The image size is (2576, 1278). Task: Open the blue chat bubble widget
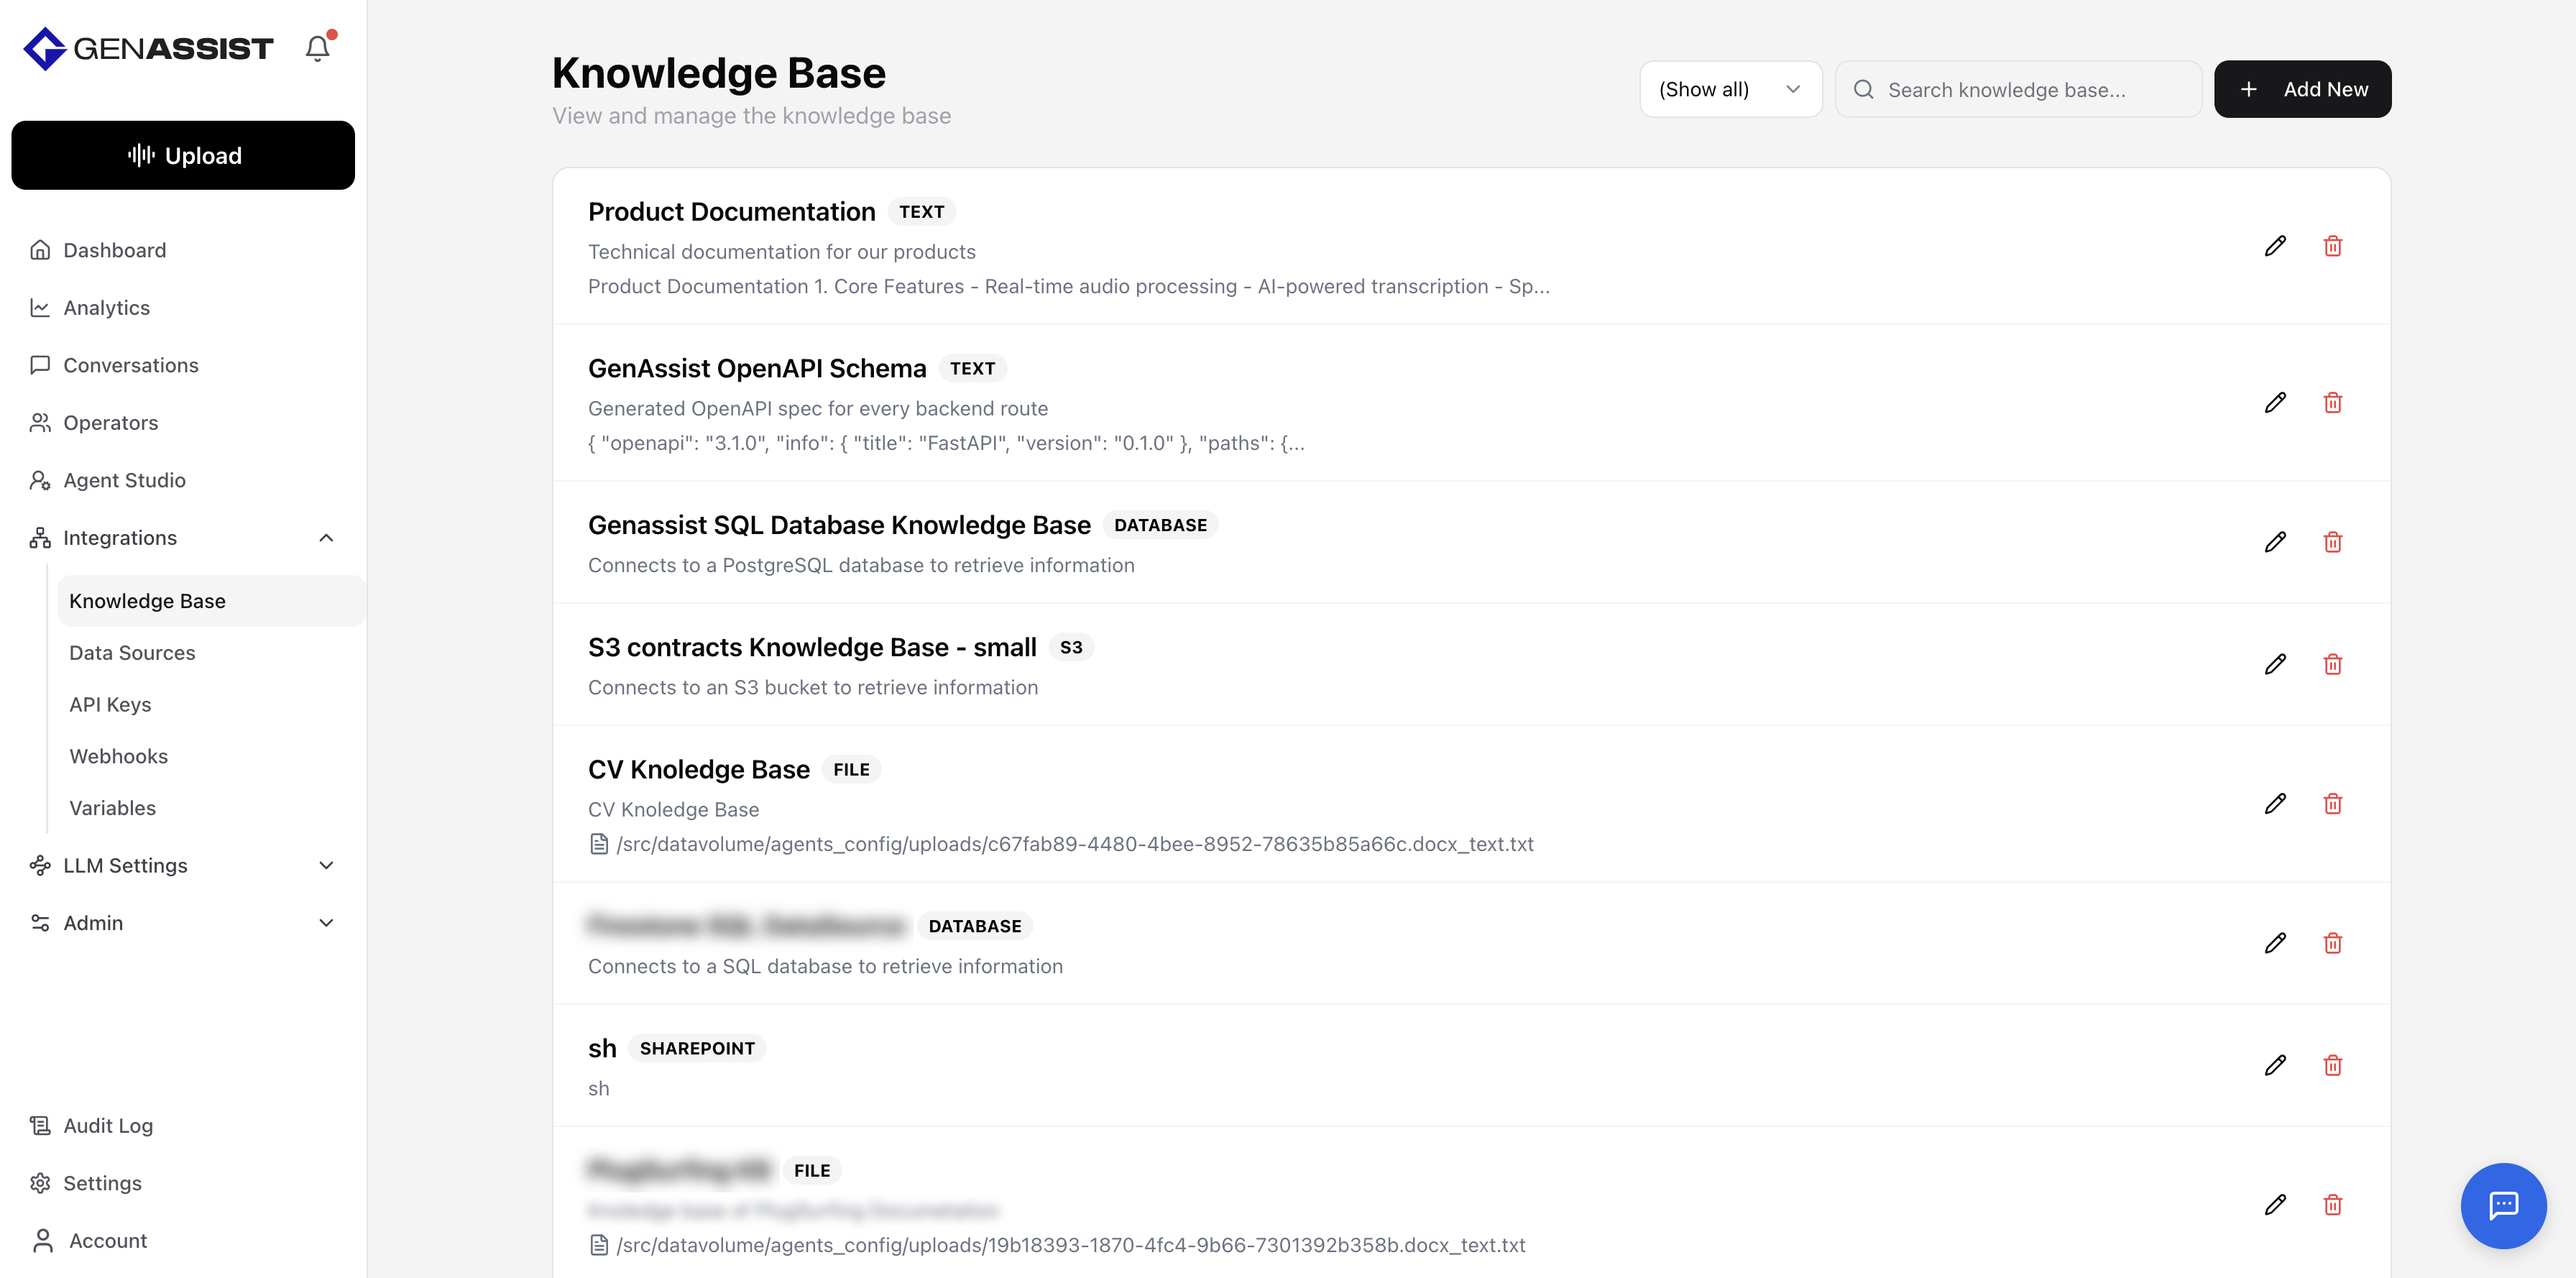coord(2503,1205)
